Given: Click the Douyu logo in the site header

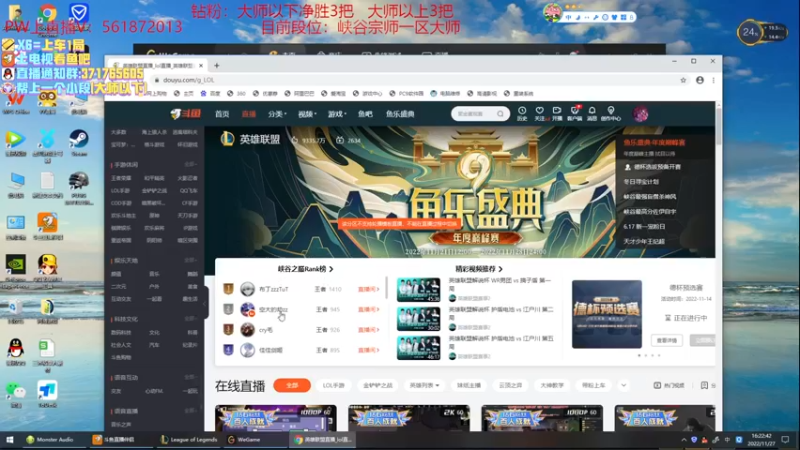Looking at the screenshot, I should pos(185,114).
